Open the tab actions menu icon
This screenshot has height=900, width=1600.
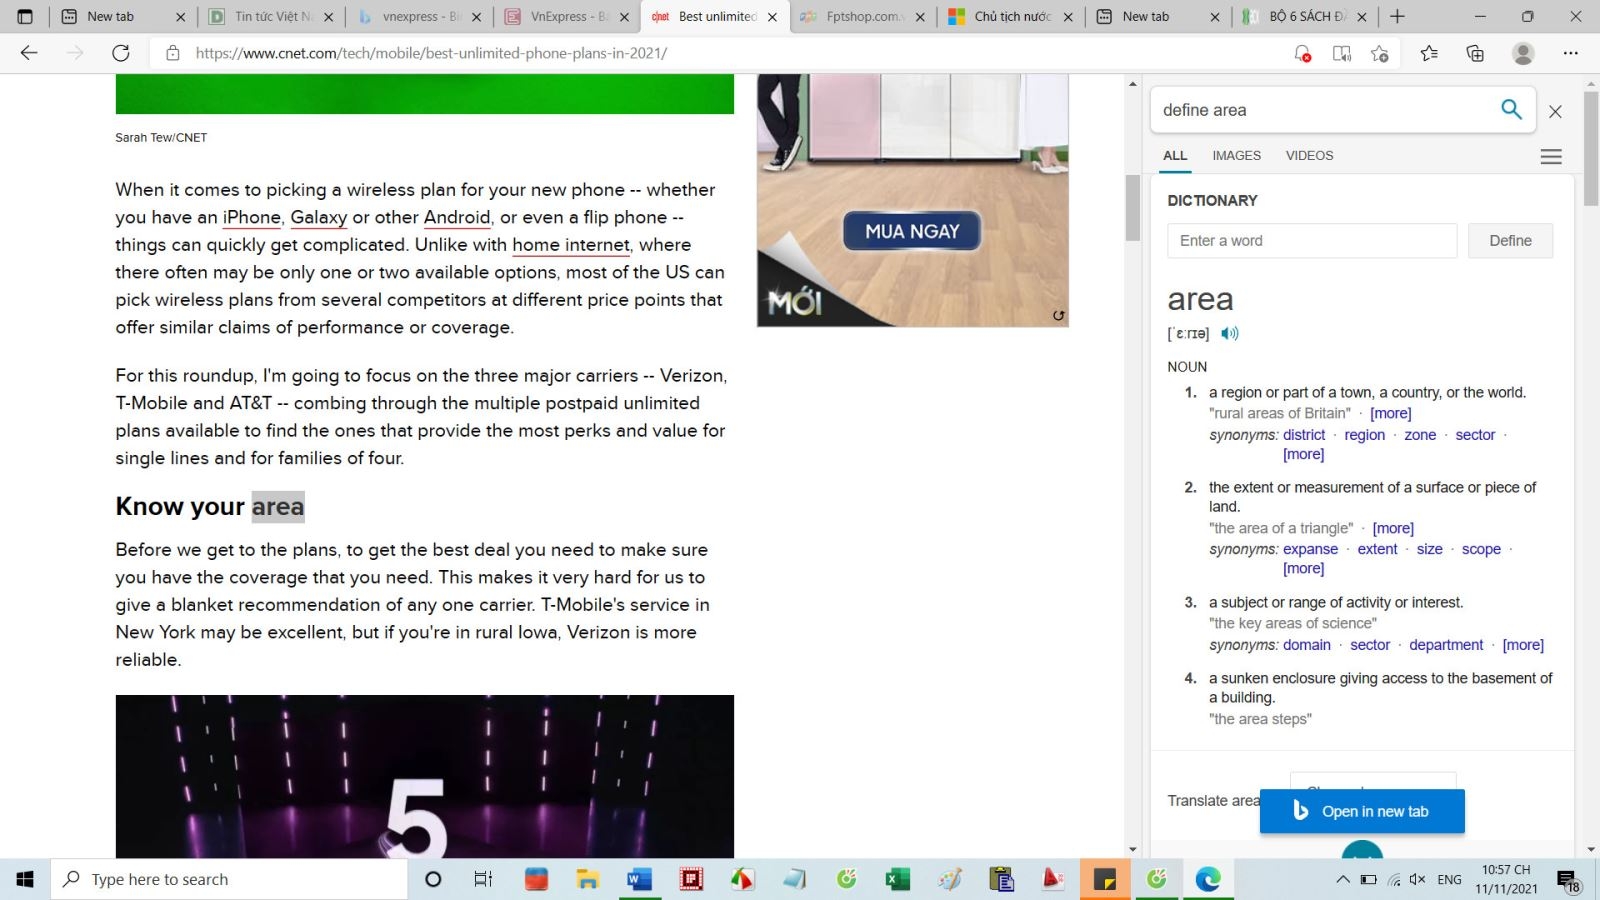[x=25, y=16]
